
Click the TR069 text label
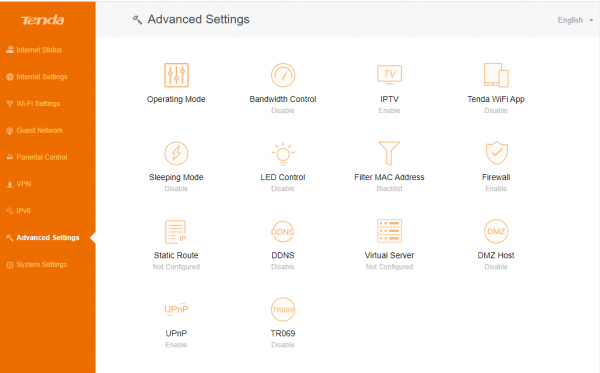pyautogui.click(x=283, y=333)
